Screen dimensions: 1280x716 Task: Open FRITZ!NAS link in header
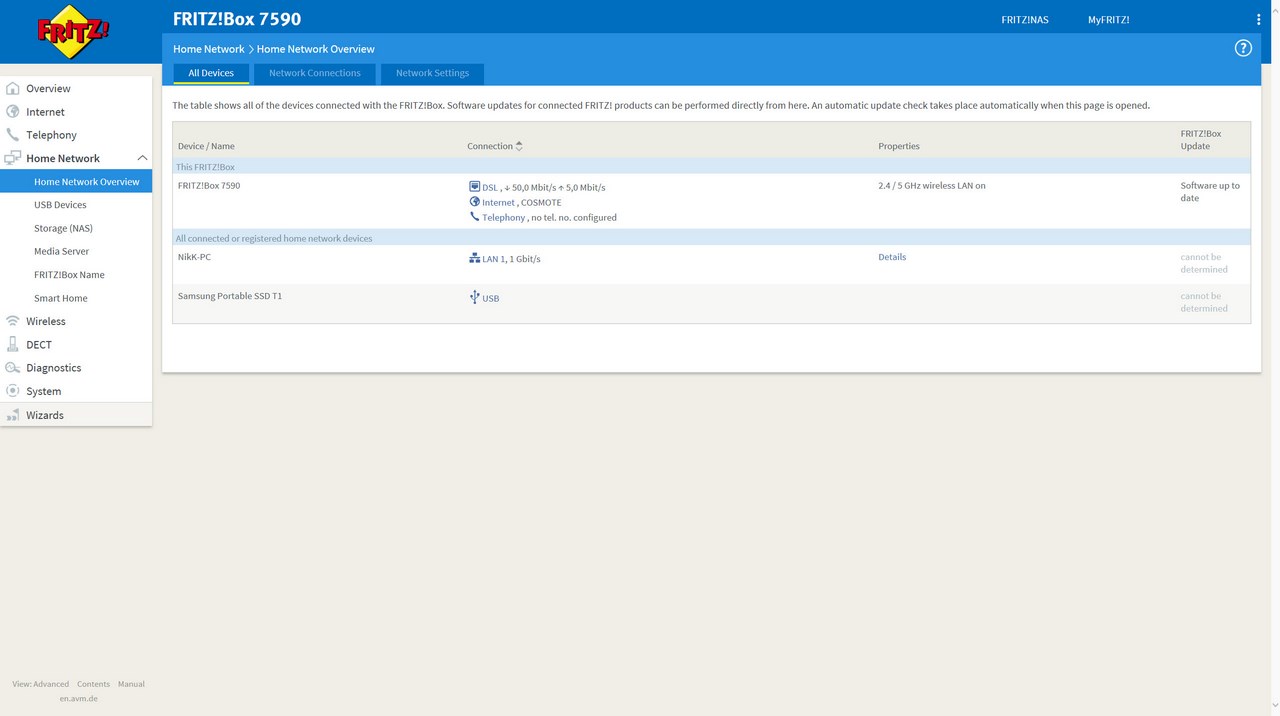(x=1025, y=20)
